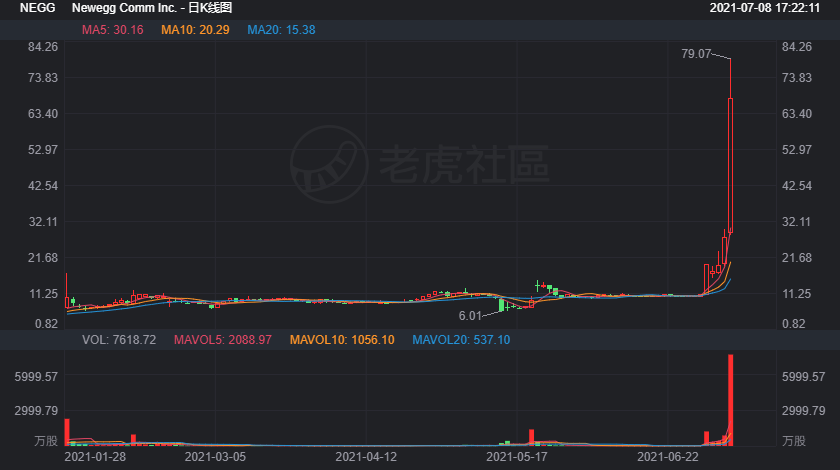Click the timestamp 2021-07-08 17:22:11
The height and width of the screenshot is (470, 840).
[764, 8]
